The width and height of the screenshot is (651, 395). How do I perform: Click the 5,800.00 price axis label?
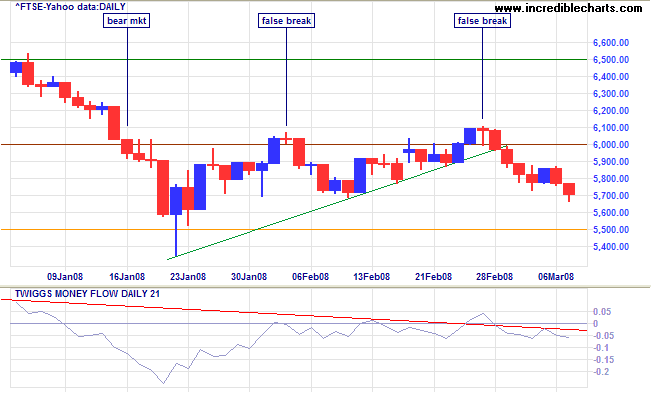coord(611,179)
